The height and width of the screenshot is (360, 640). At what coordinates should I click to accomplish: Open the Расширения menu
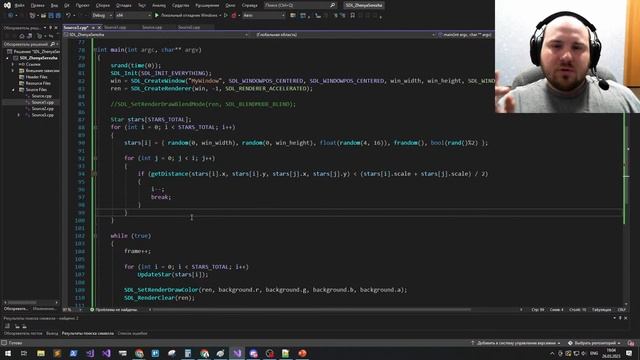(x=207, y=6)
